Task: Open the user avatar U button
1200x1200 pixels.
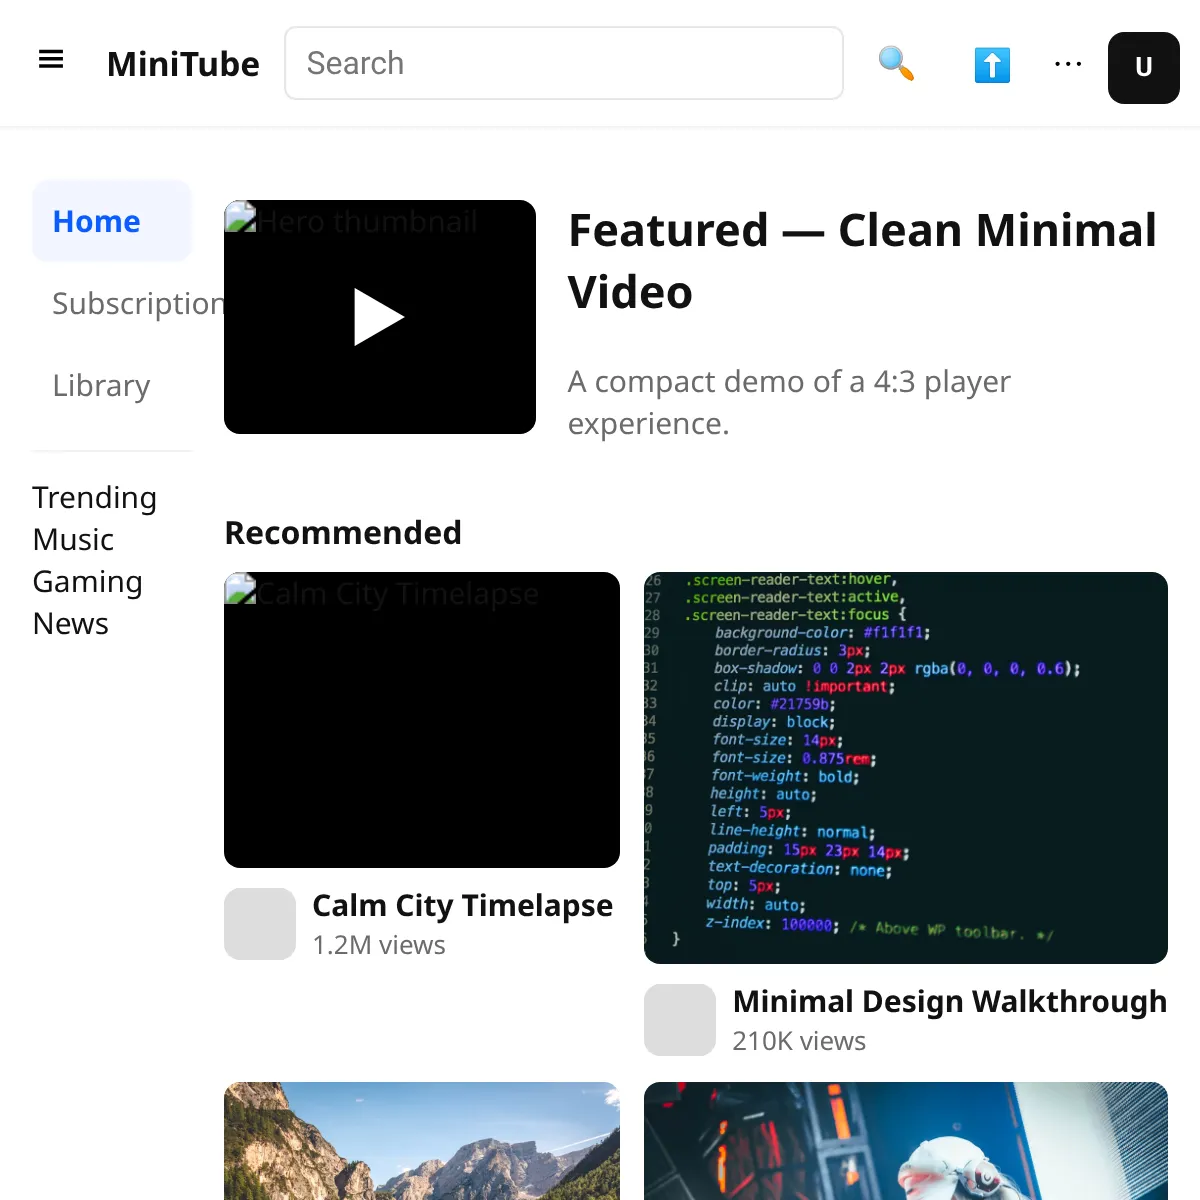Action: click(1144, 68)
